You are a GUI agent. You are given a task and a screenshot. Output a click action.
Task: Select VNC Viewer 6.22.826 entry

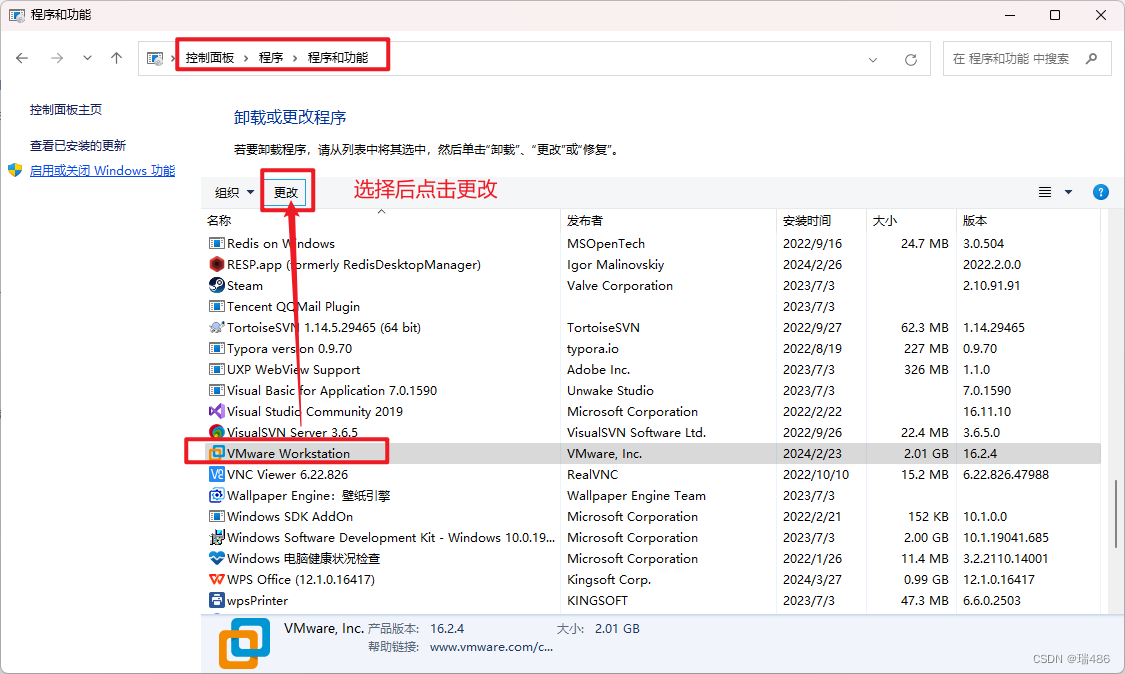(287, 474)
